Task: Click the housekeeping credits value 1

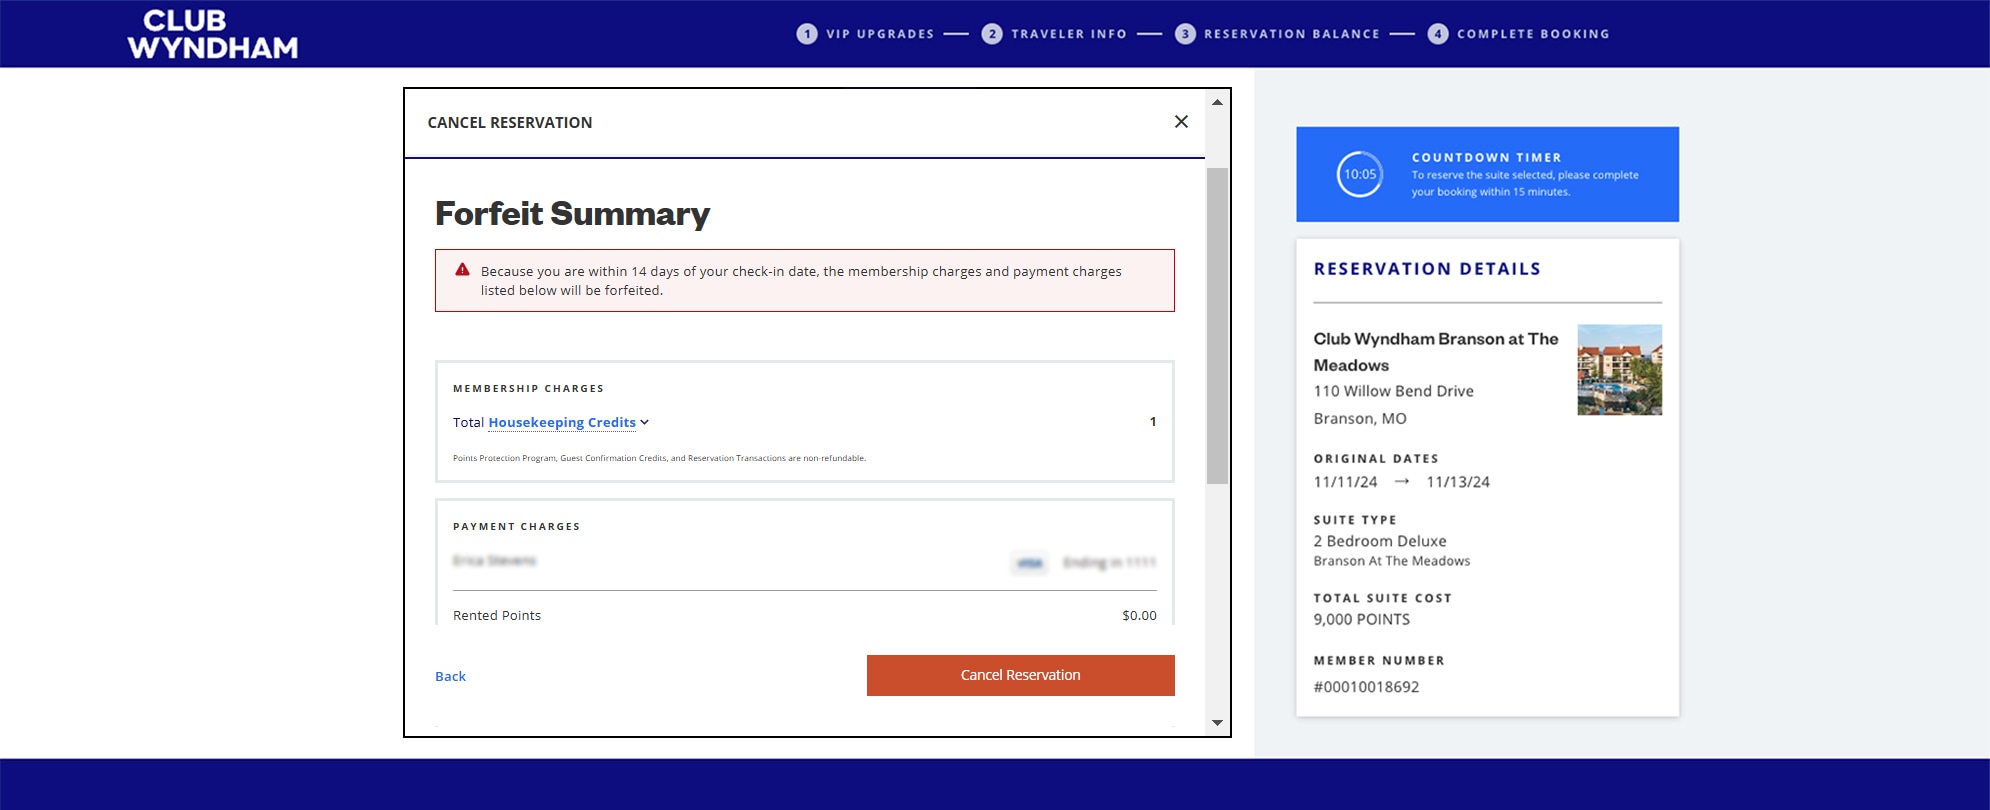Action: [x=1153, y=422]
